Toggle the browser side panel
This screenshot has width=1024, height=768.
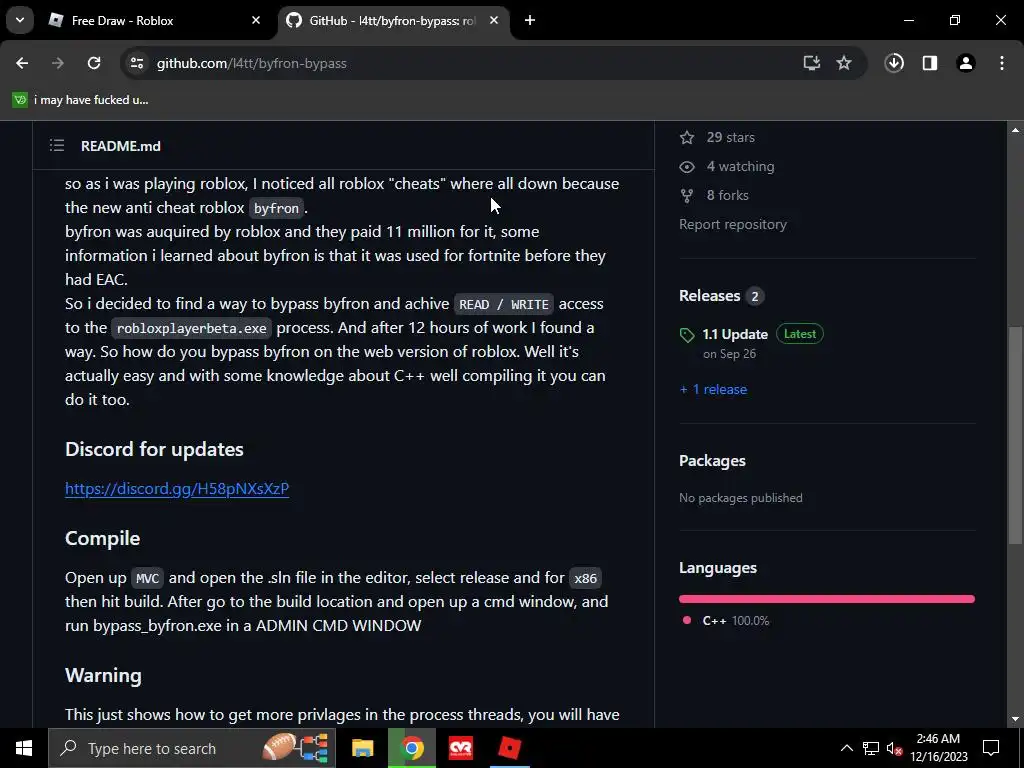click(930, 63)
